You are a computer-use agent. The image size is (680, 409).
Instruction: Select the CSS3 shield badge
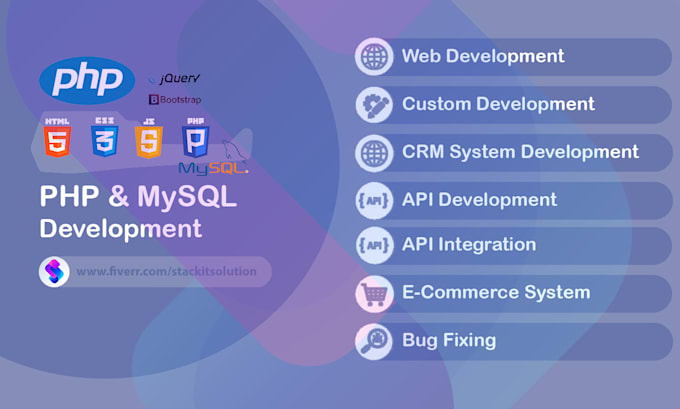[x=105, y=137]
